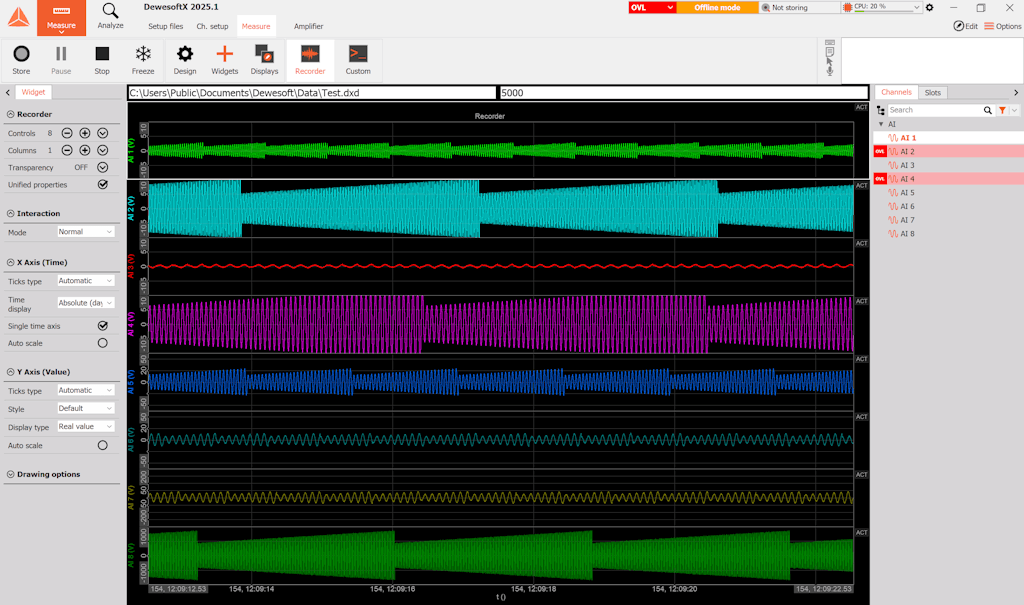Click the 5000 value field
The height and width of the screenshot is (605, 1024).
[x=684, y=93]
